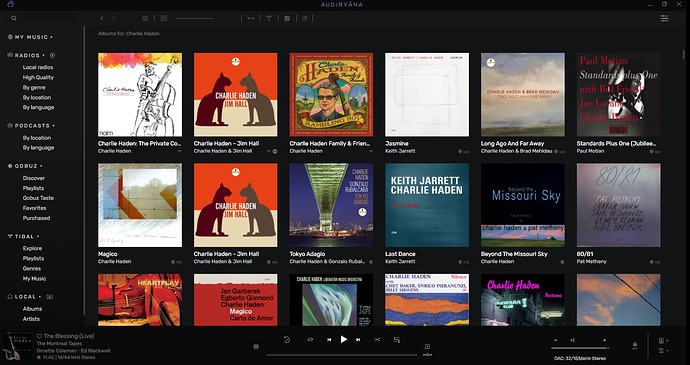The image size is (690, 365).
Task: Open local Artists
Action: pos(31,319)
